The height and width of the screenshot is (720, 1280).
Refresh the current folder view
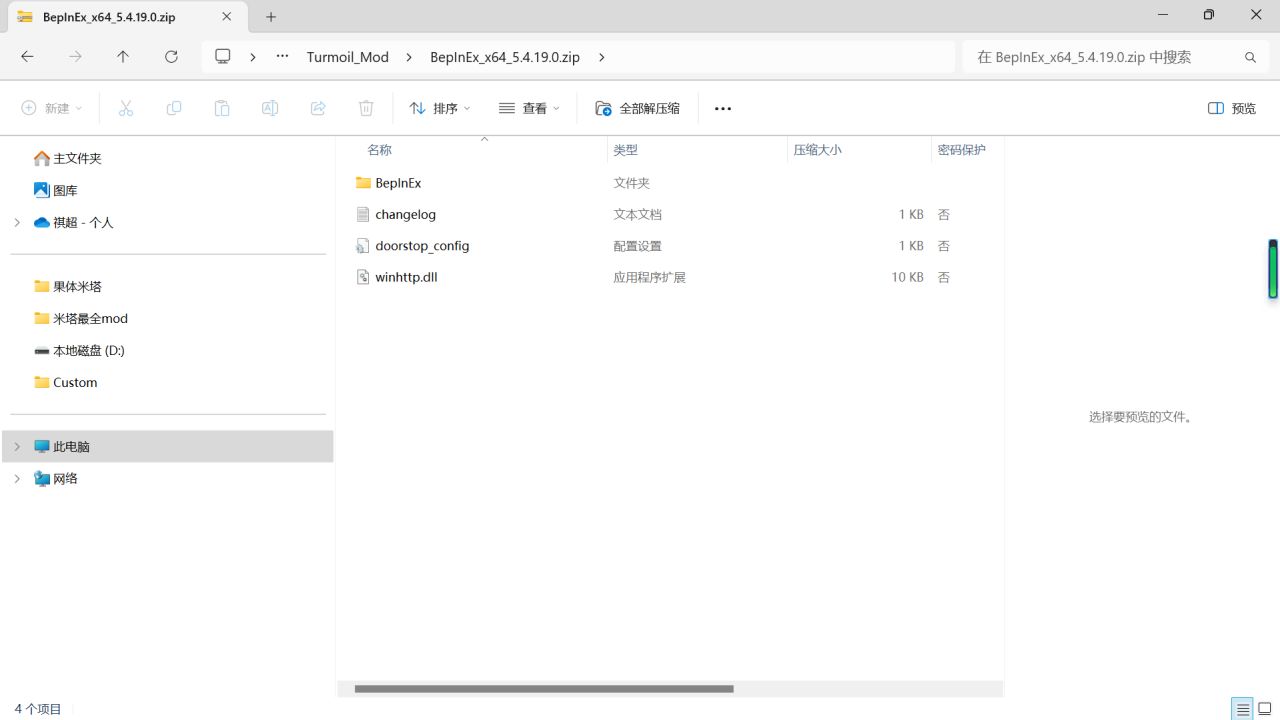click(171, 57)
